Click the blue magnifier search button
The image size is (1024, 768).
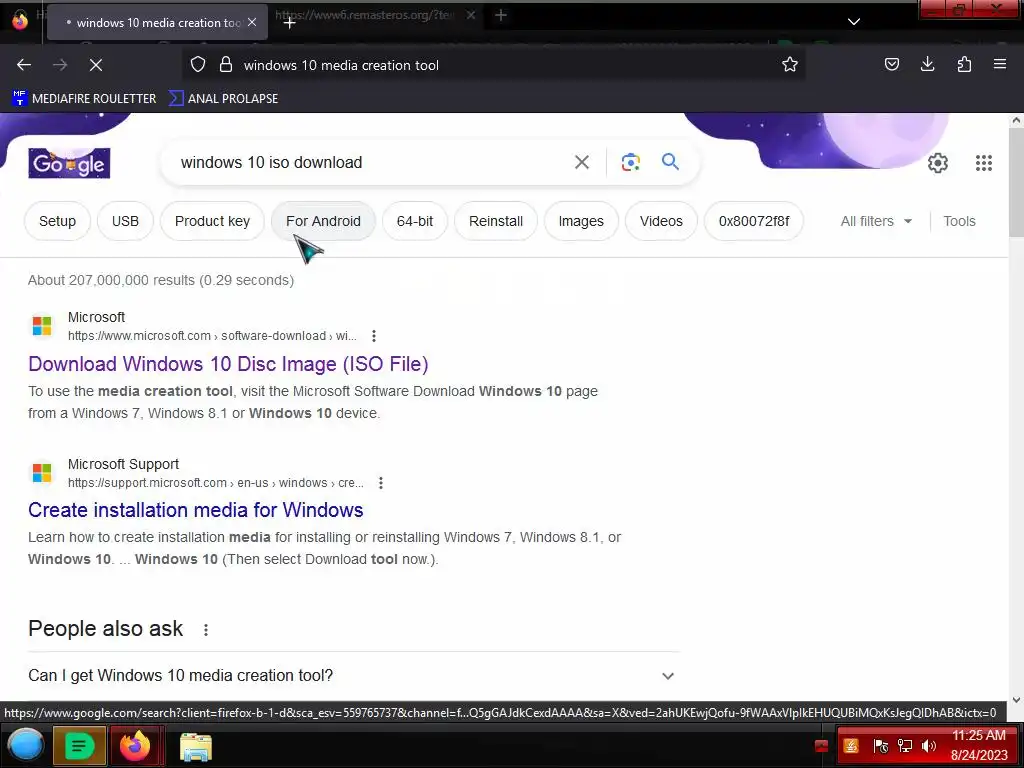[670, 161]
